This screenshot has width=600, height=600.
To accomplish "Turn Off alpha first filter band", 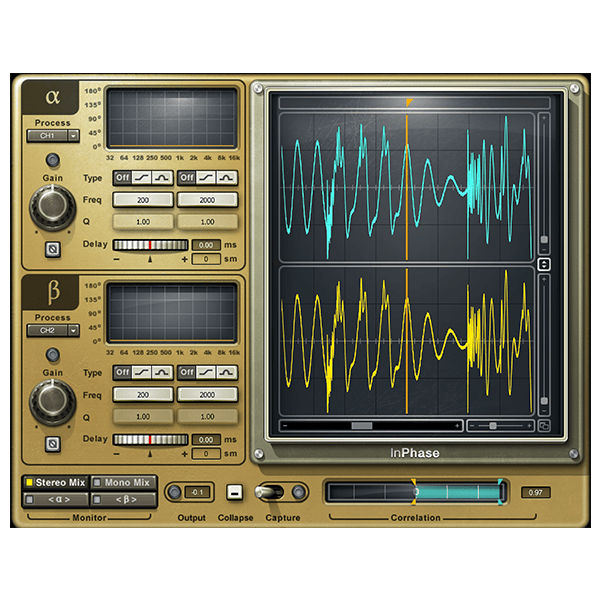I will click(x=122, y=178).
